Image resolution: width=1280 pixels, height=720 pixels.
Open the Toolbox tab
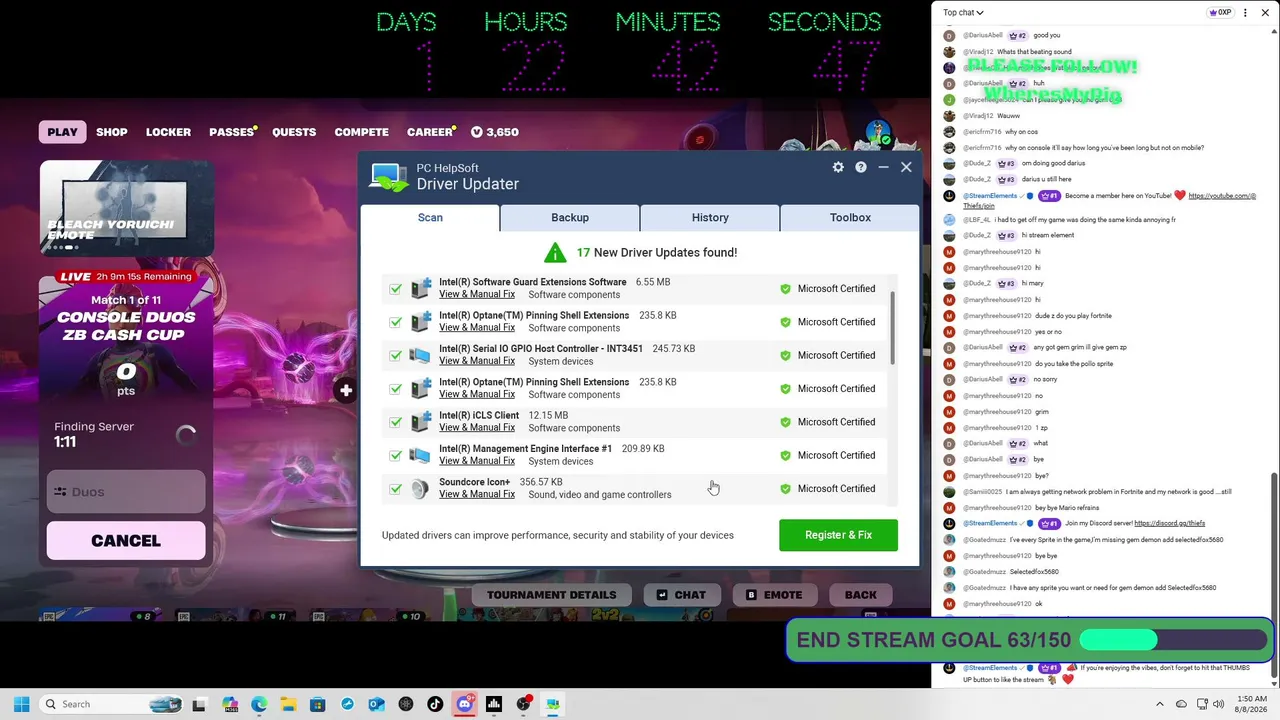pyautogui.click(x=850, y=217)
